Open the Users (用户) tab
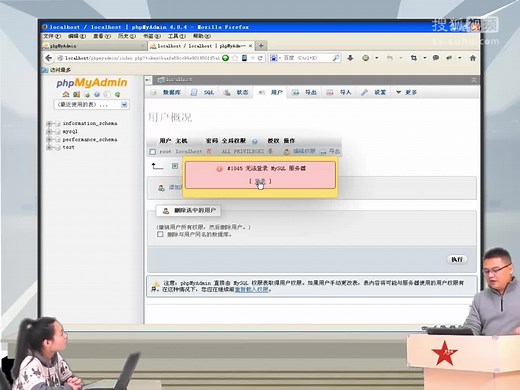This screenshot has width=520, height=390. (x=271, y=92)
